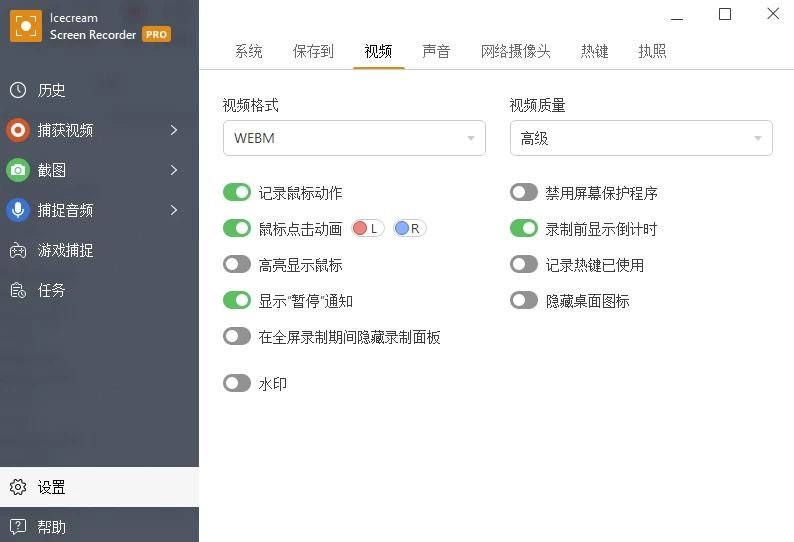Switch to the 声音 tab

436,51
